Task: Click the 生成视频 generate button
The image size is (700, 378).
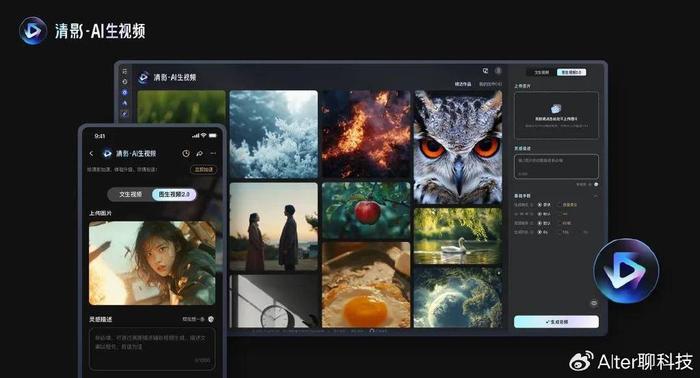Action: [x=556, y=322]
